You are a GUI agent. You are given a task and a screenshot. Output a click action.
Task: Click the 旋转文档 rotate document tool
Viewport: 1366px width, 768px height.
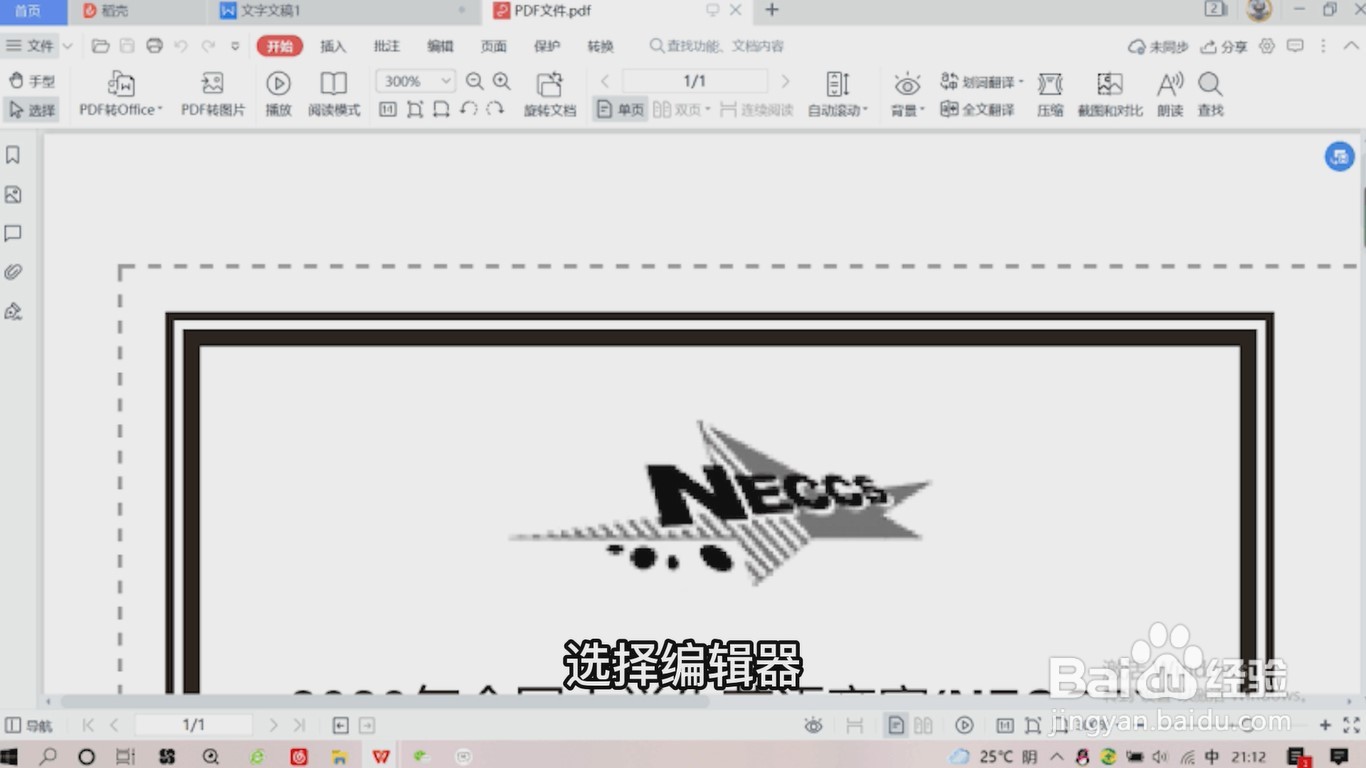[x=550, y=94]
